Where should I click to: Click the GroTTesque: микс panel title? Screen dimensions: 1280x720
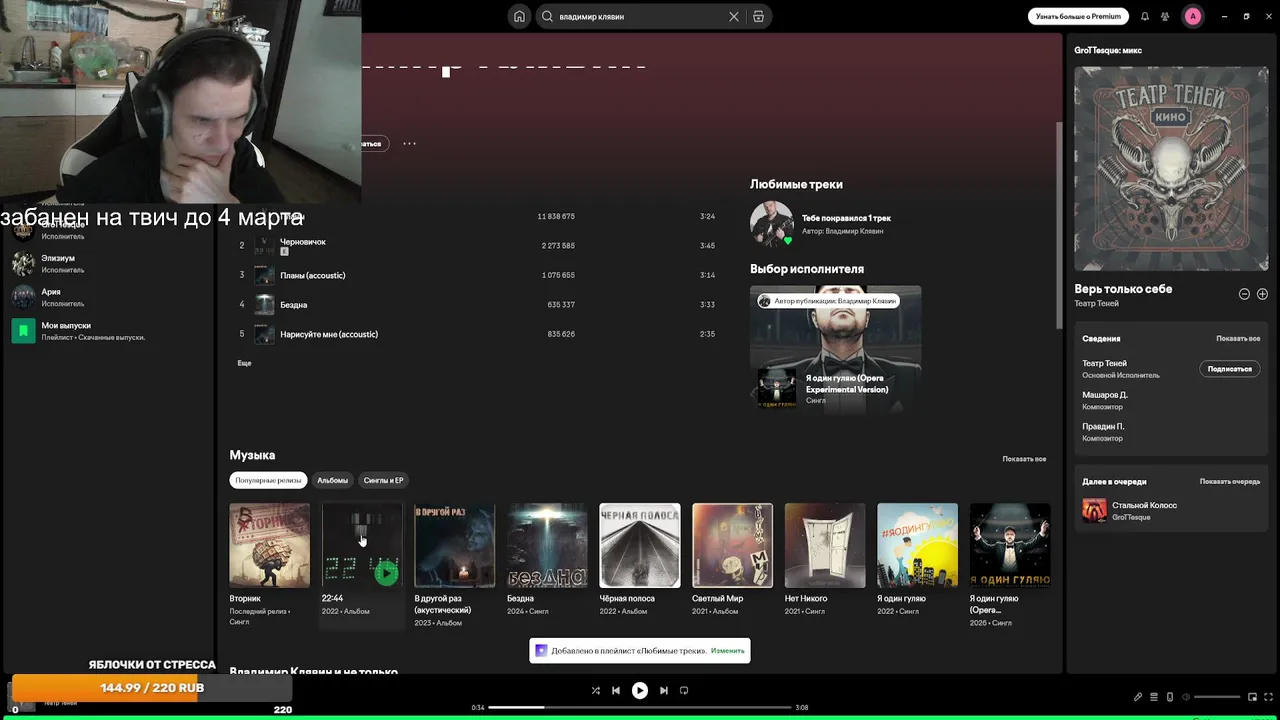tap(1108, 50)
